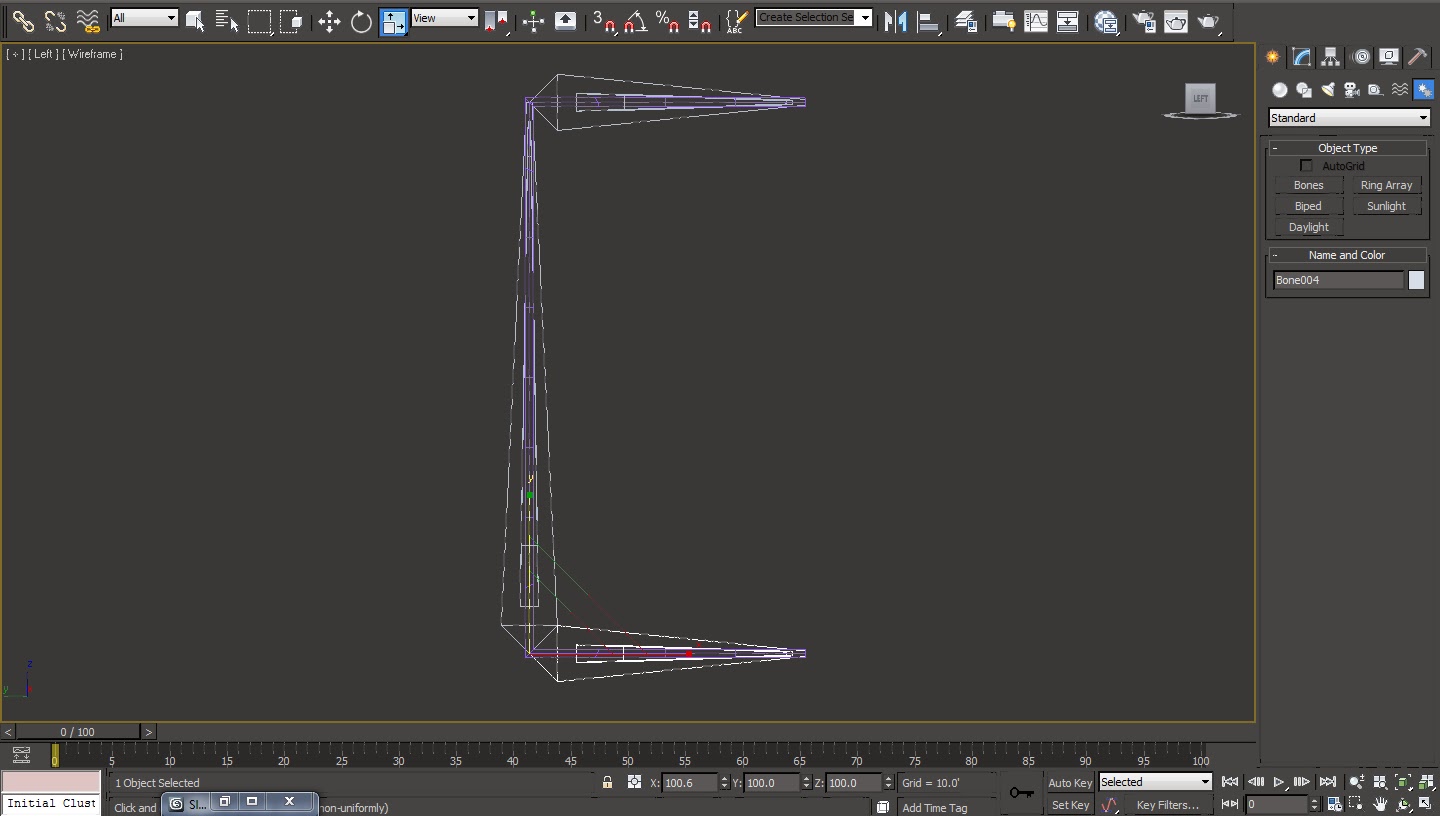This screenshot has width=1440, height=816.
Task: Click the Bones object type button
Action: (x=1308, y=185)
